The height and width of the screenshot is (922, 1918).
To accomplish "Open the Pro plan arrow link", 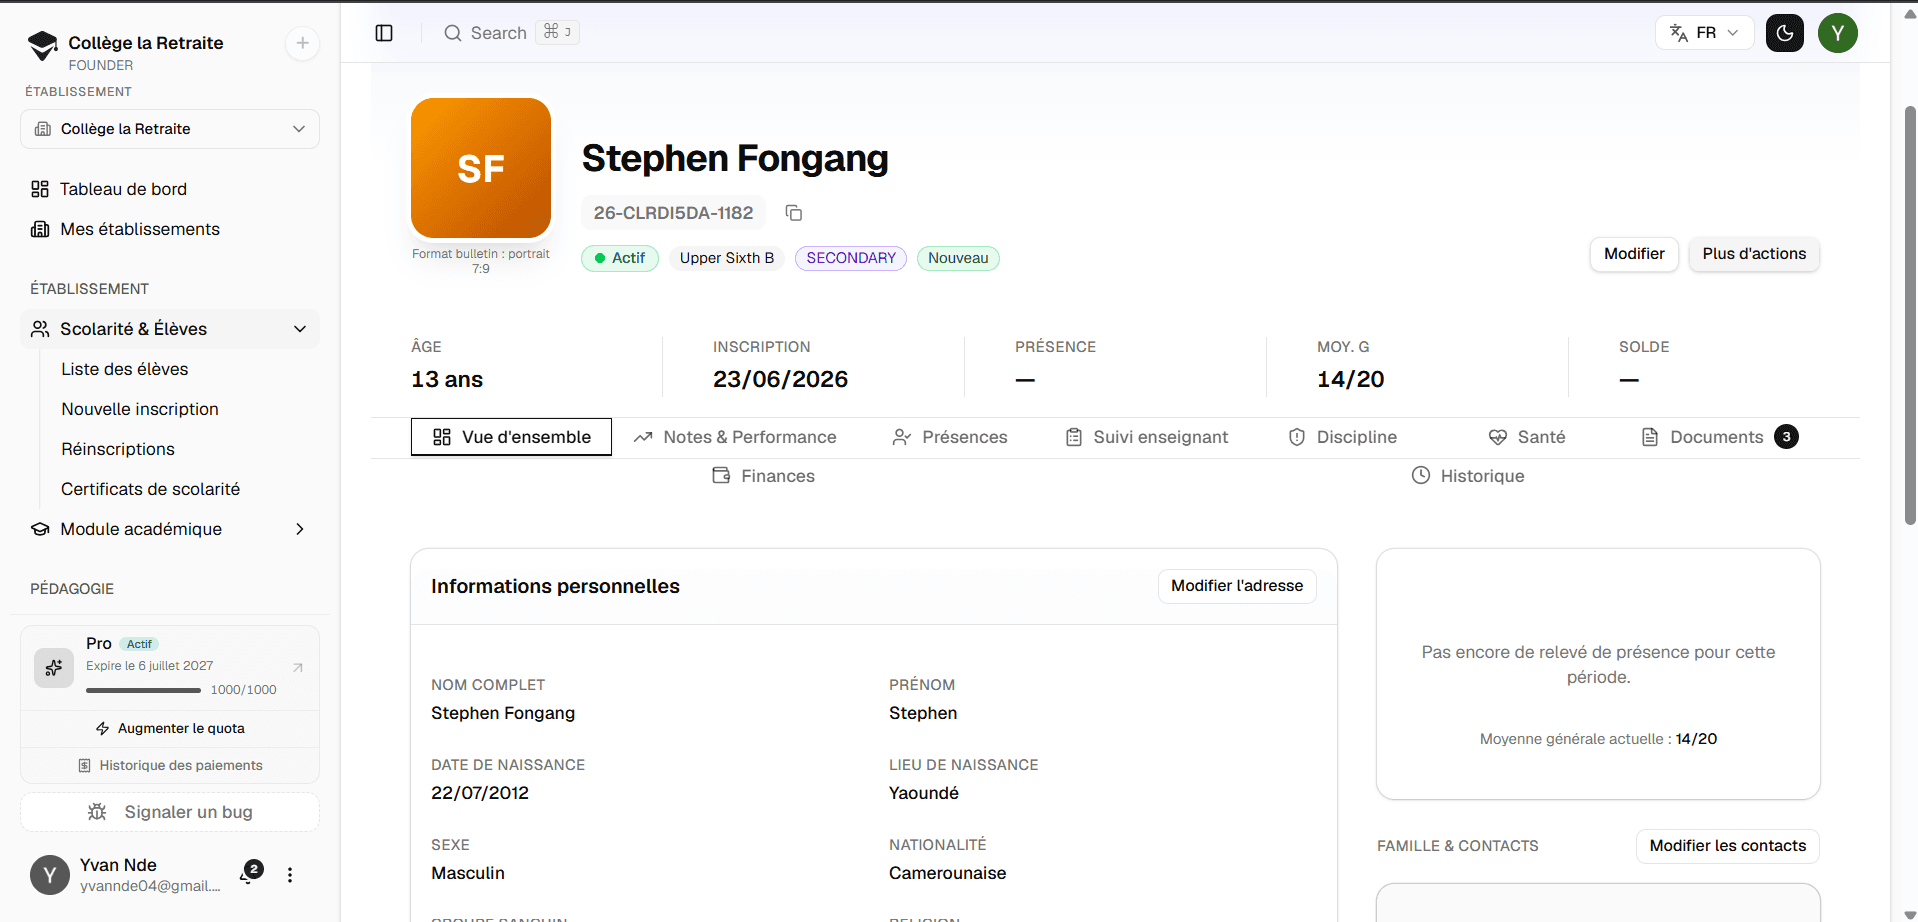I will pyautogui.click(x=297, y=667).
